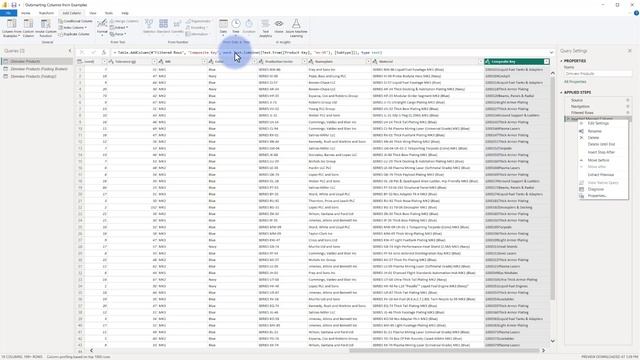Open the Tolerance column filter dropdown

coord(154,62)
